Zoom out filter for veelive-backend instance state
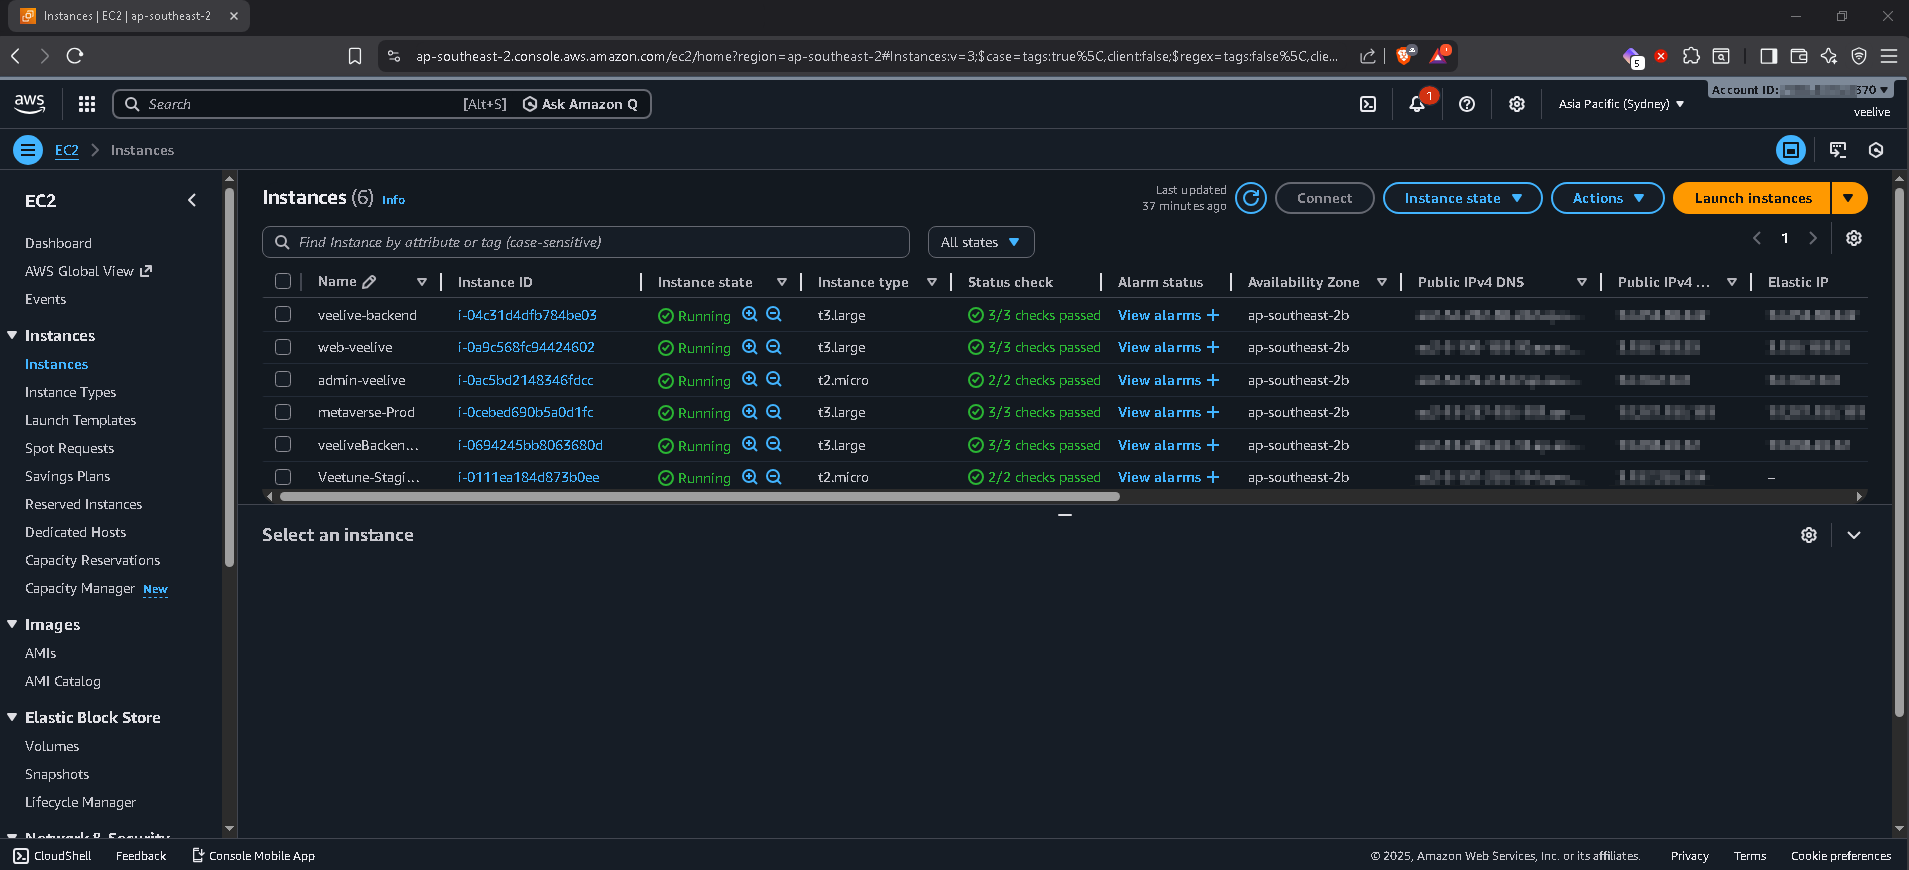The height and width of the screenshot is (870, 1909). pyautogui.click(x=774, y=314)
